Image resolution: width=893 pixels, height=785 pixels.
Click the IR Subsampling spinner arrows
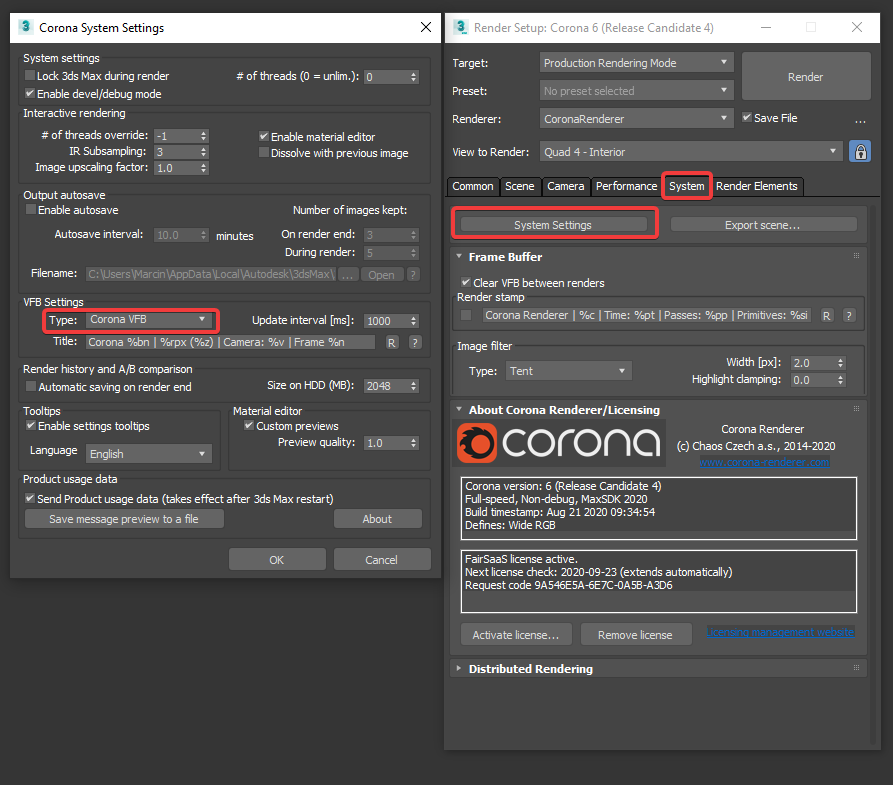[203, 152]
